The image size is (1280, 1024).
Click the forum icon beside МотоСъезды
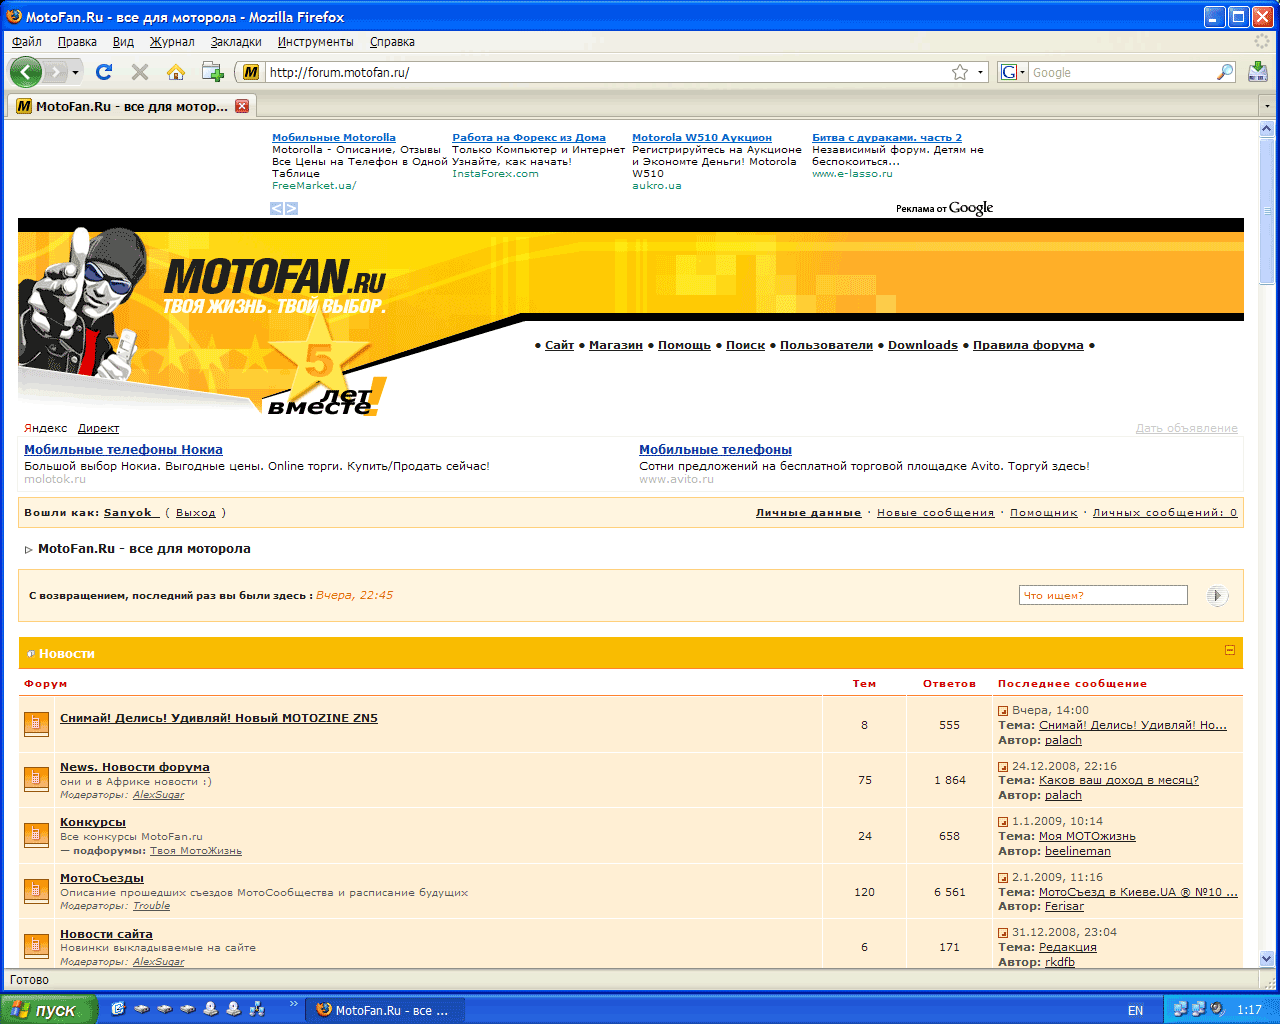tap(36, 890)
